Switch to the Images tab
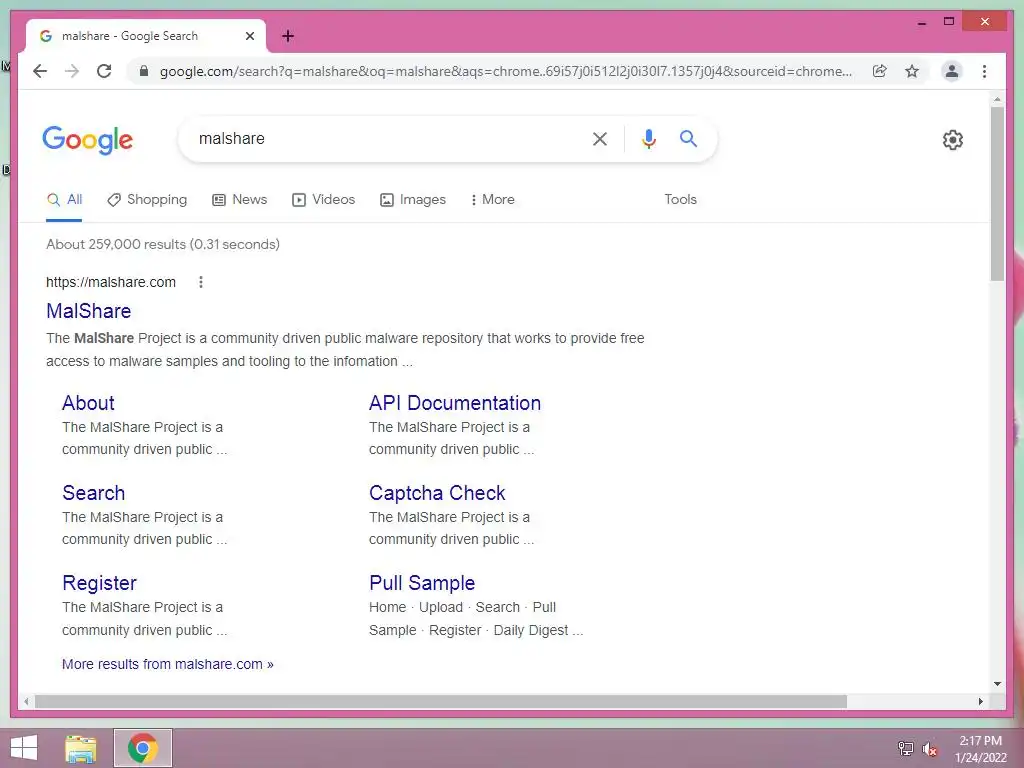The width and height of the screenshot is (1024, 768). 413,199
